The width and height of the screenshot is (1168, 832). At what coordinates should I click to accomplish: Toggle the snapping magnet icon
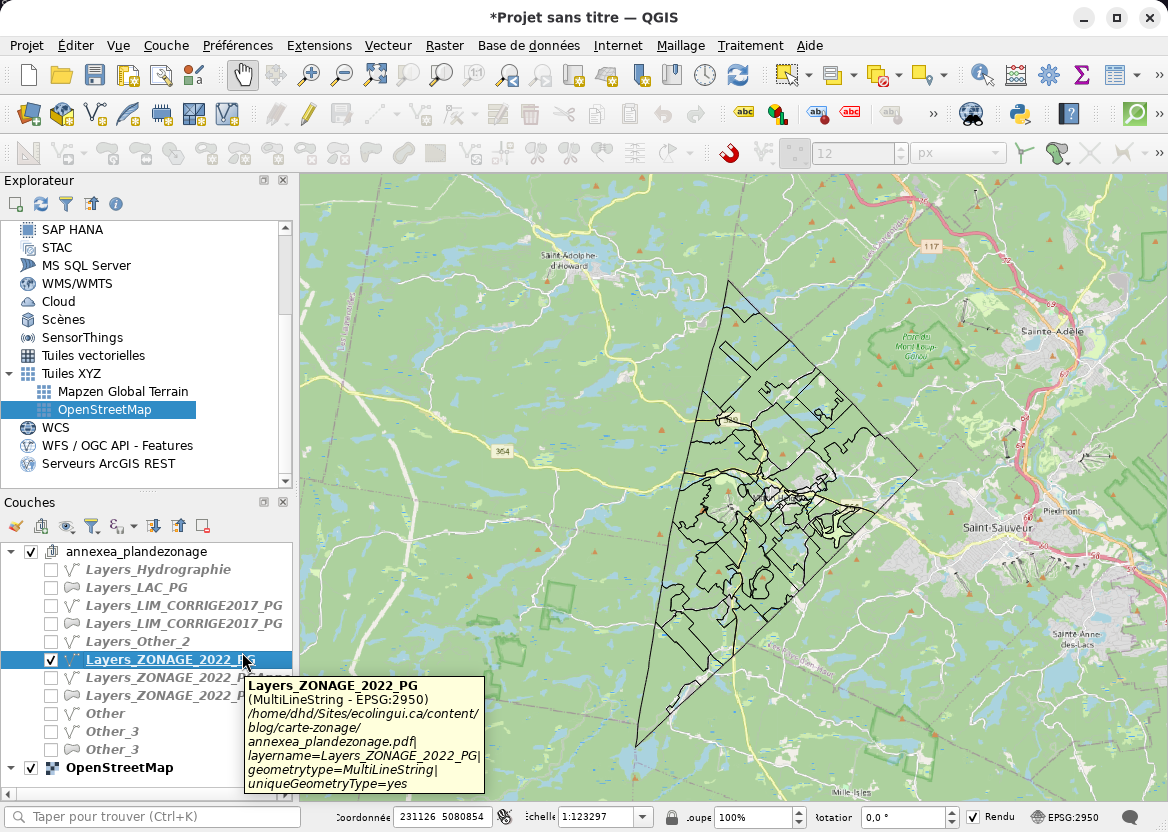(x=730, y=153)
